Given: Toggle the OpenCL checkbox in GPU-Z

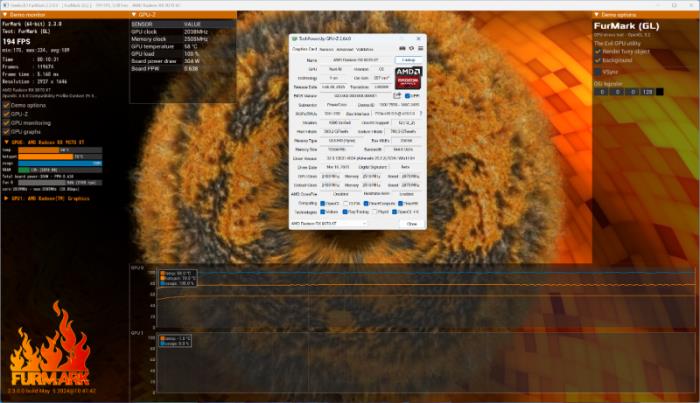Looking at the screenshot, I should click(323, 204).
